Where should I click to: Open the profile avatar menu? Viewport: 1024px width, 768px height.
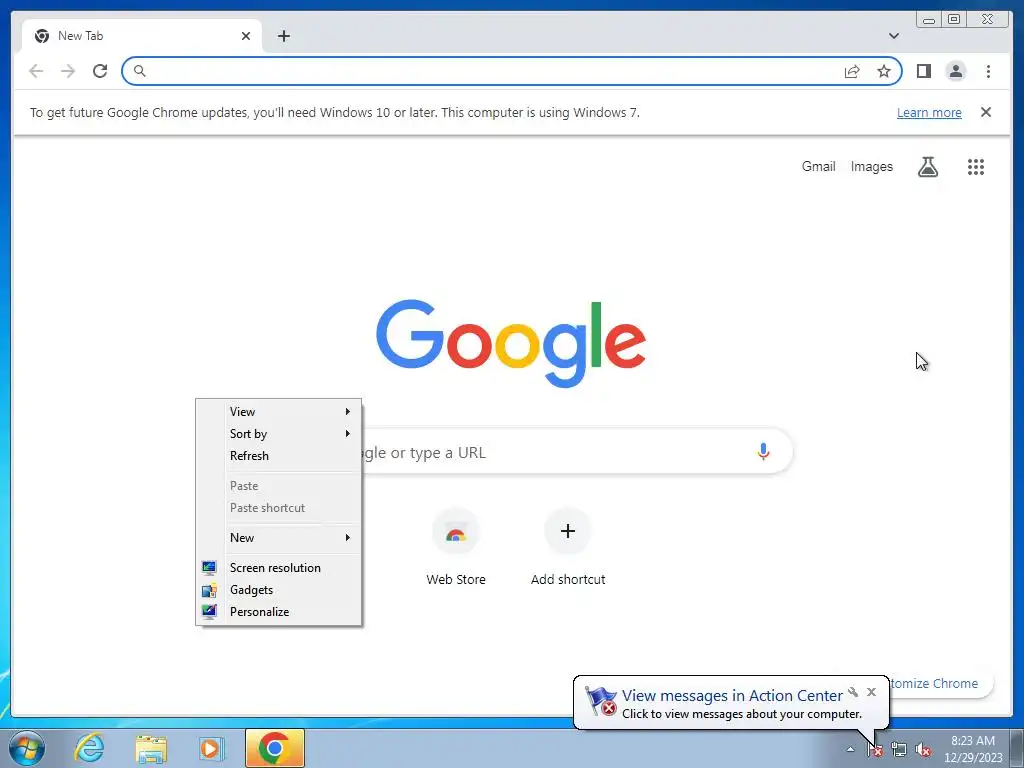pos(955,71)
